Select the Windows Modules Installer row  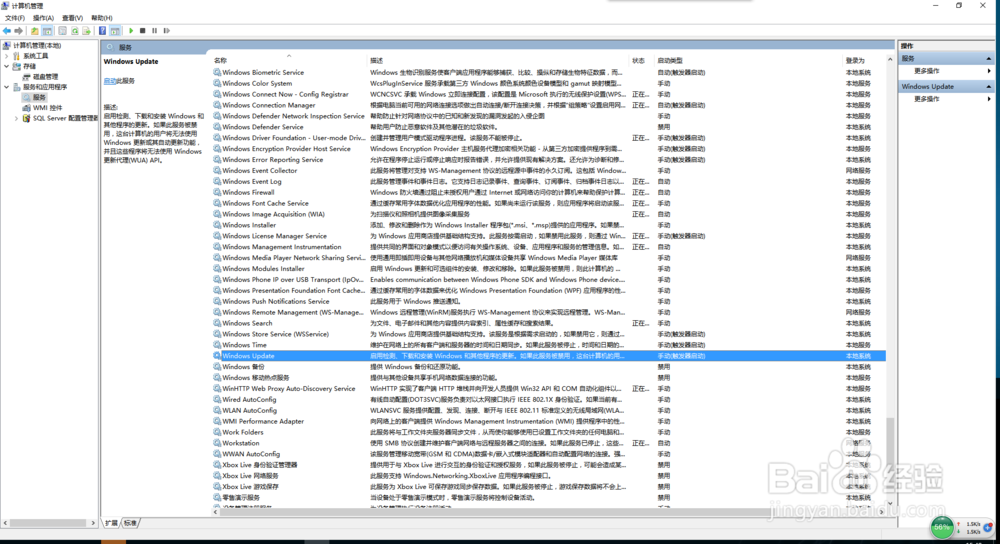click(549, 268)
